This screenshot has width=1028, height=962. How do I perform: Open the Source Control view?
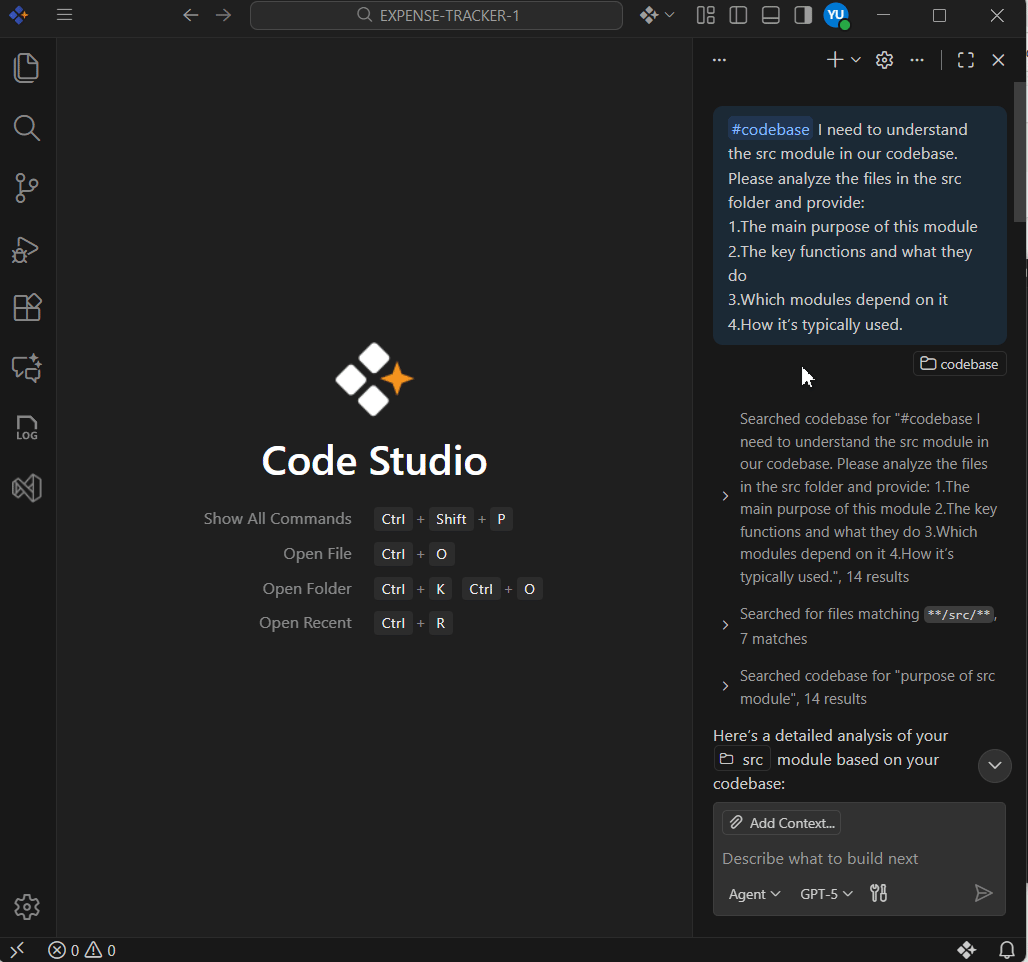point(26,188)
